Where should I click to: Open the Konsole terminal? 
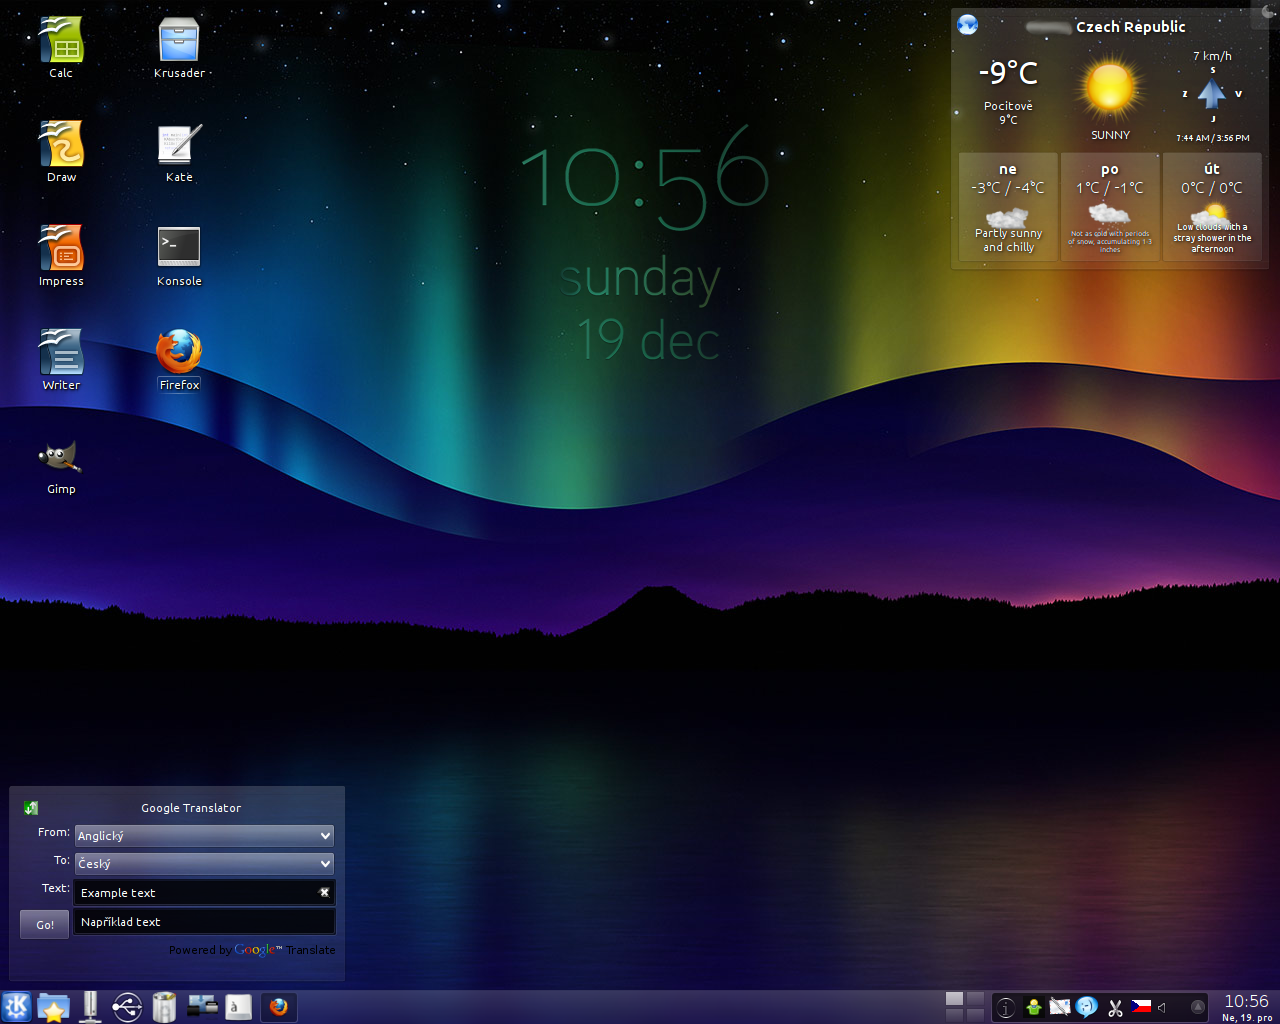tap(178, 245)
